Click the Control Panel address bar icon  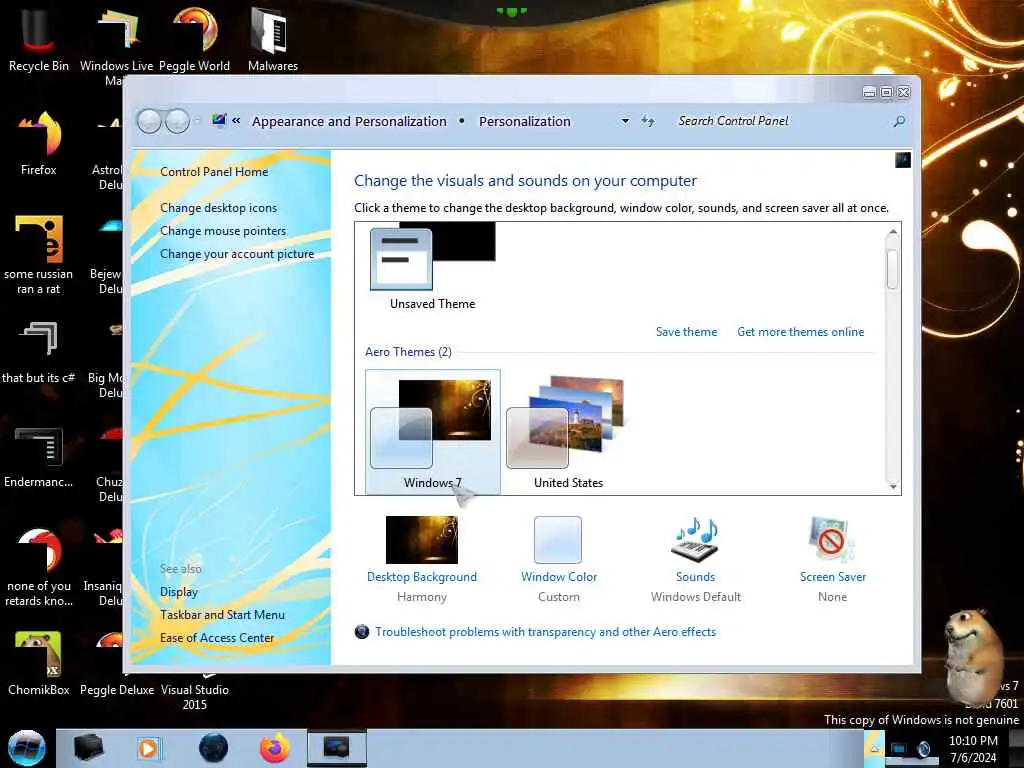[219, 120]
